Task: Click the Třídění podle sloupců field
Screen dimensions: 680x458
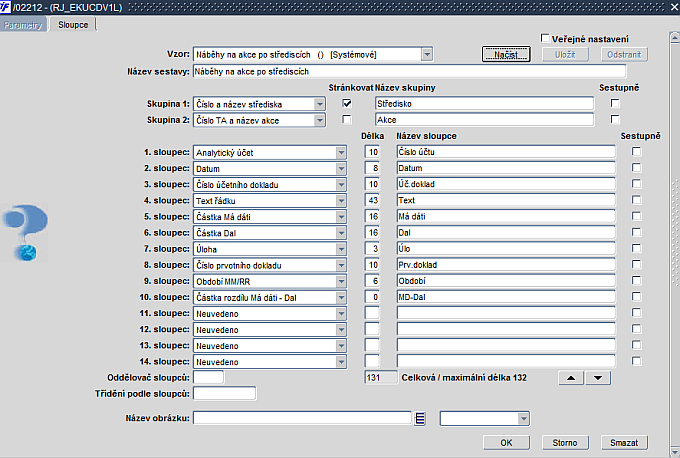Action: (x=224, y=393)
